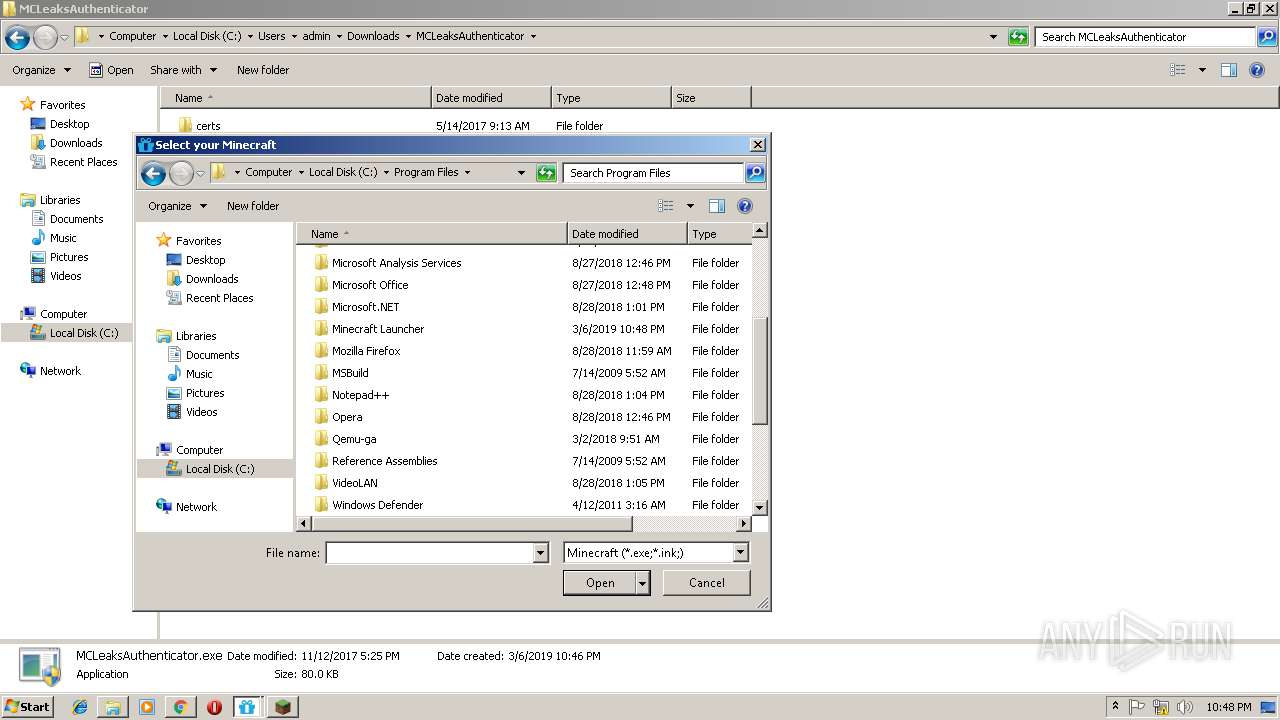Click the dialog's Forward navigation arrow
This screenshot has height=720, width=1280.
pos(181,174)
